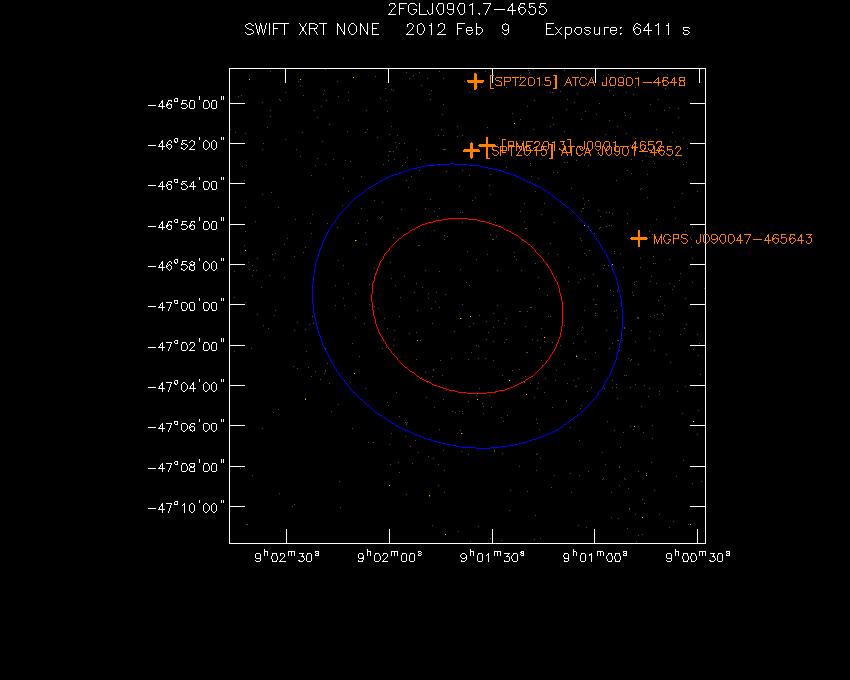The image size is (850, 680).
Task: Select the title text 2FGLJ0901.7-4655
Action: 467,9
